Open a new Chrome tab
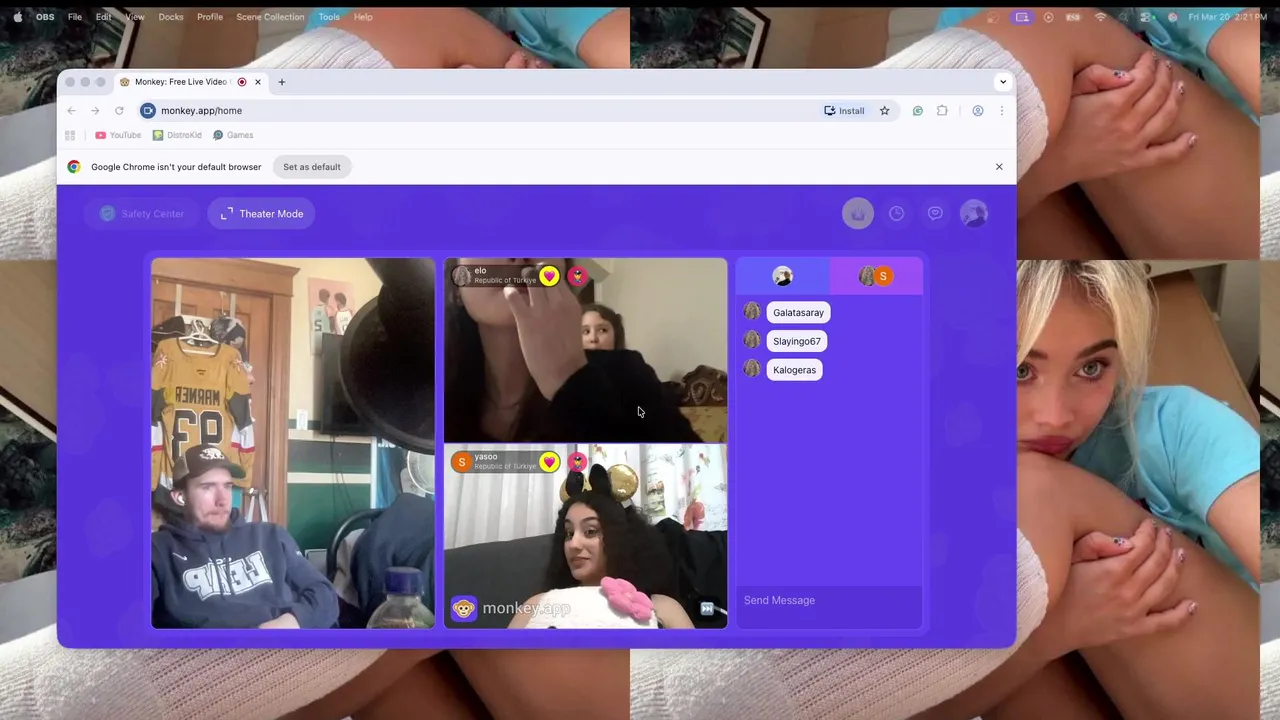This screenshot has width=1280, height=720. (281, 82)
